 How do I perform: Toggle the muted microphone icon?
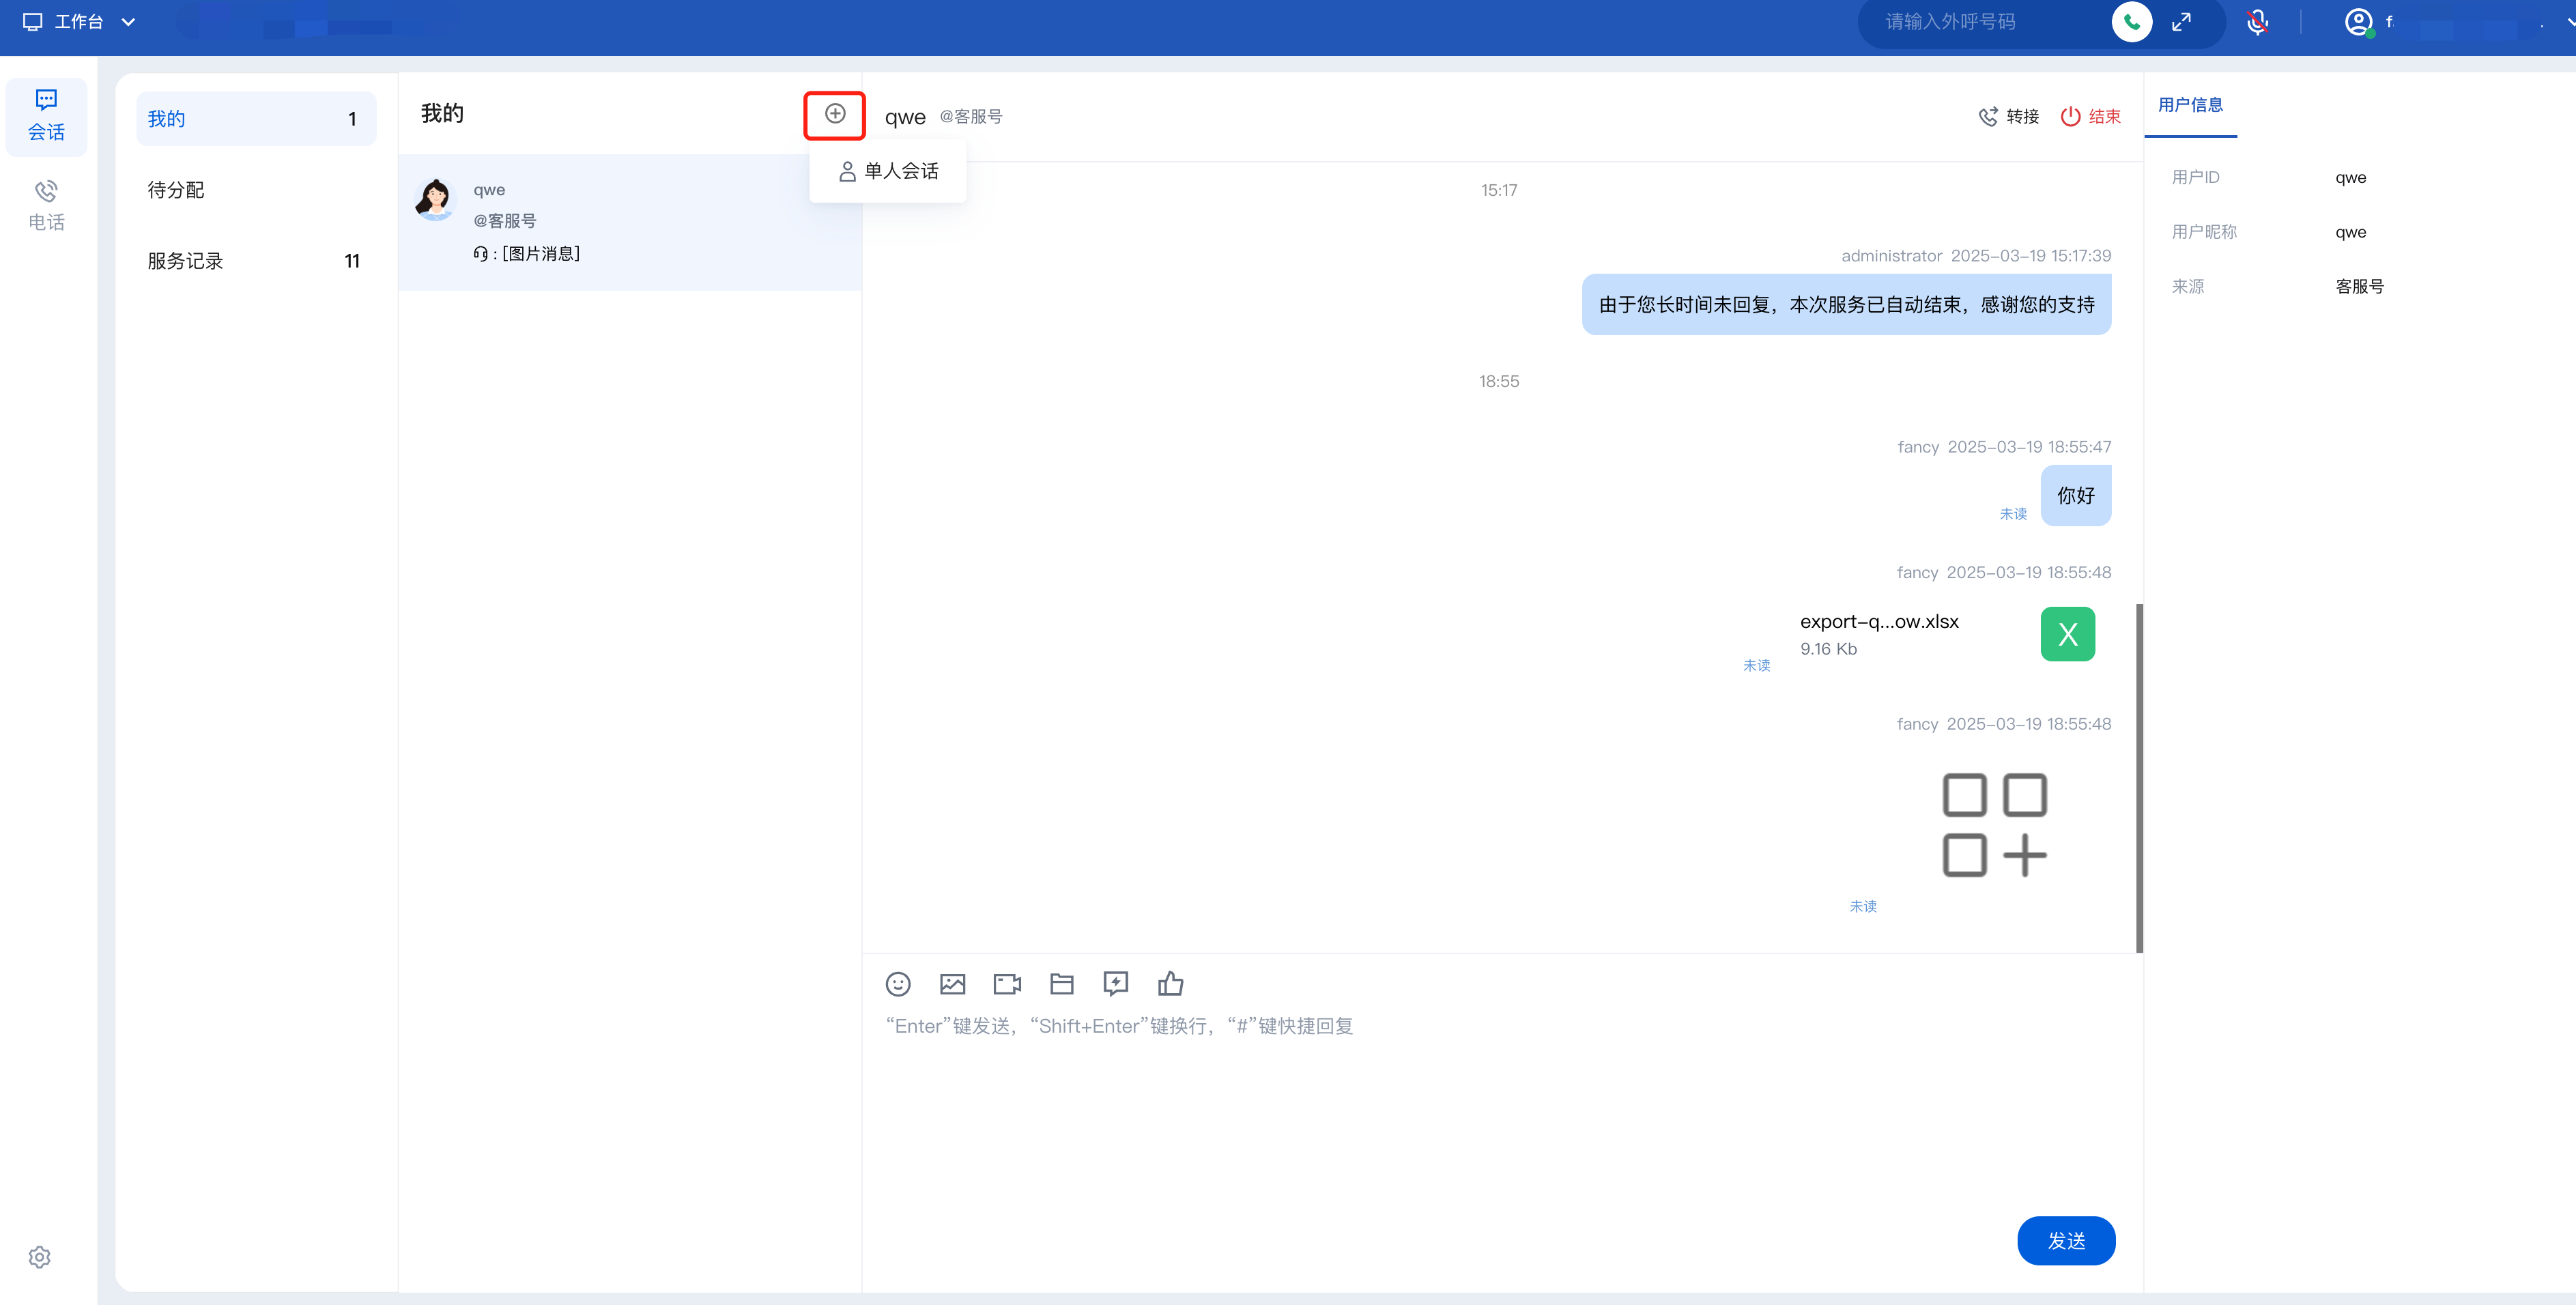2257,22
